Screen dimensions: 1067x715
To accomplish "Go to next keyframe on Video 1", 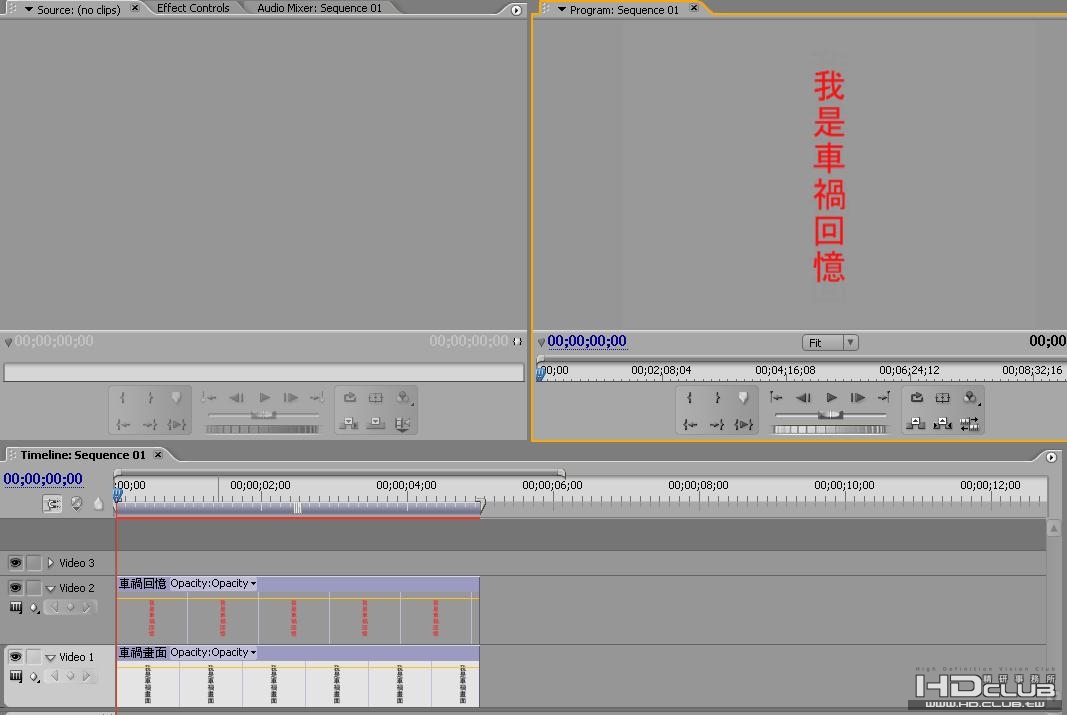I will click(x=86, y=676).
